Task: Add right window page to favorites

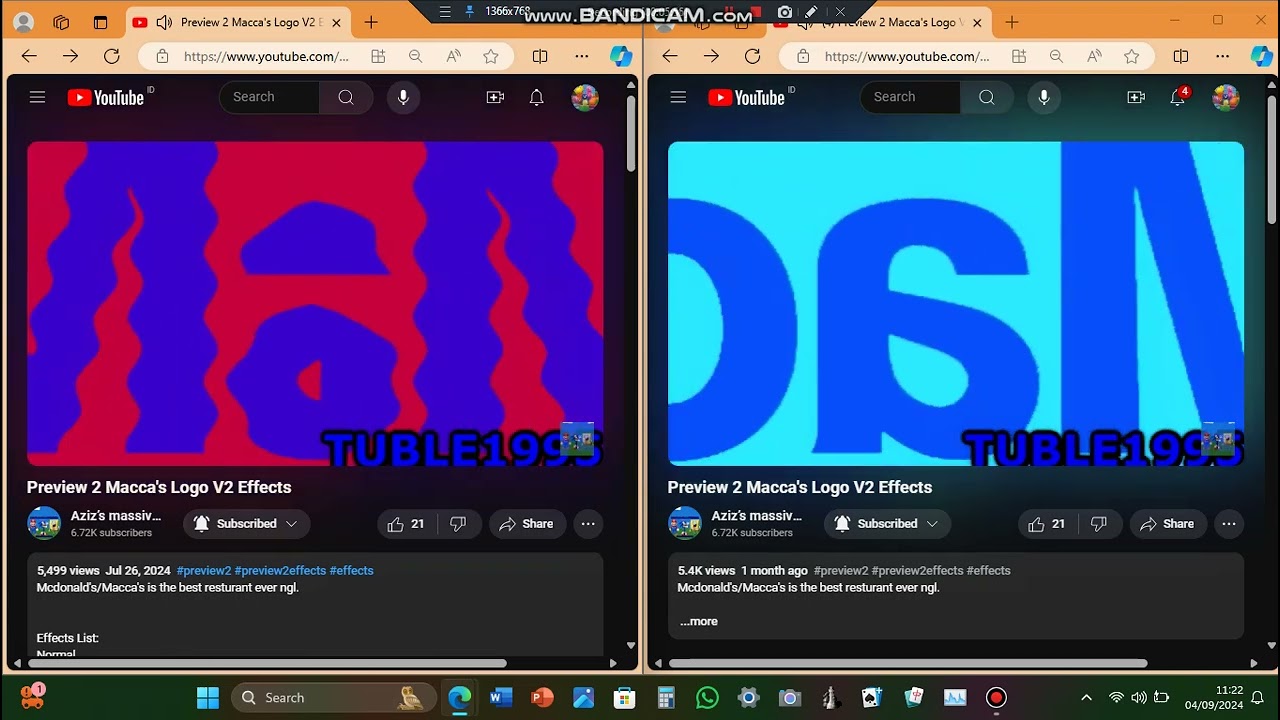Action: tap(1132, 57)
